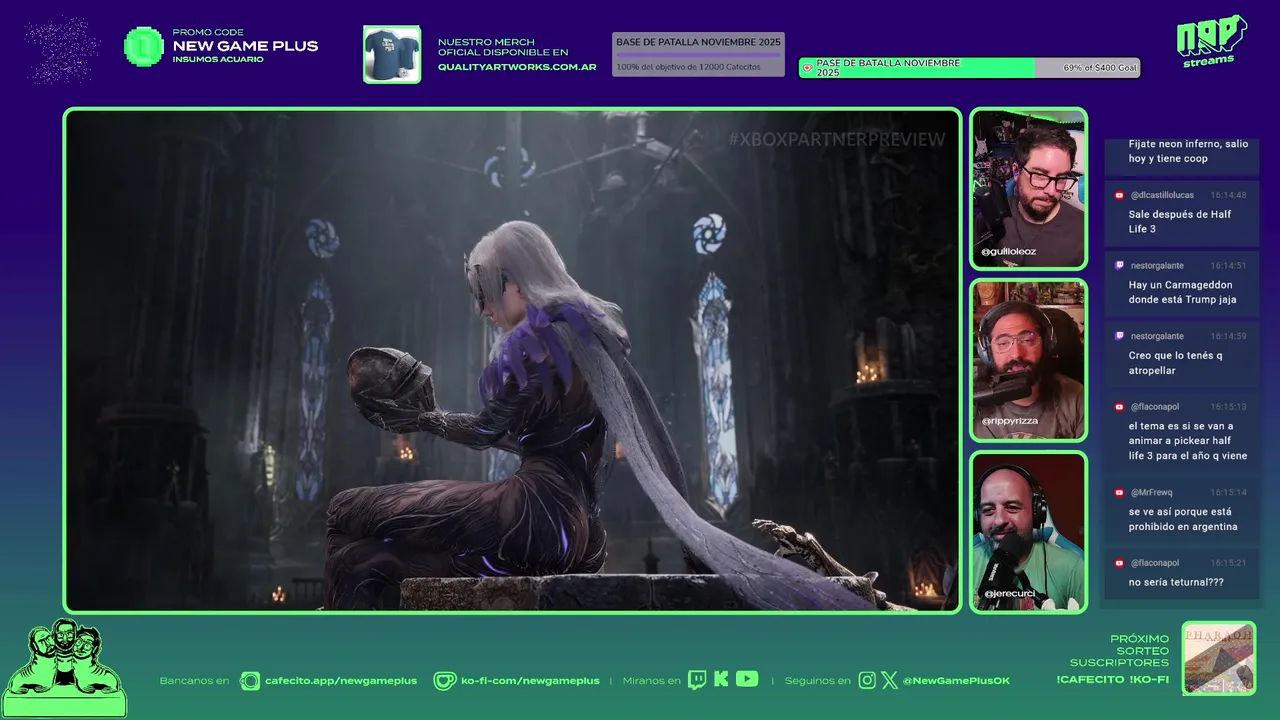This screenshot has width=1280, height=720.
Task: Click the 'prohibido en argentina' chat message
Action: (1183, 519)
